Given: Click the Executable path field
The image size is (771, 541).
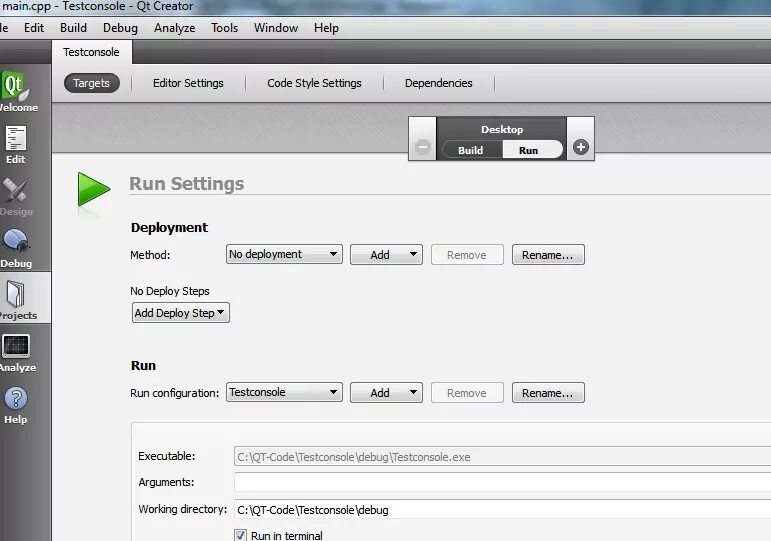Looking at the screenshot, I should (503, 456).
